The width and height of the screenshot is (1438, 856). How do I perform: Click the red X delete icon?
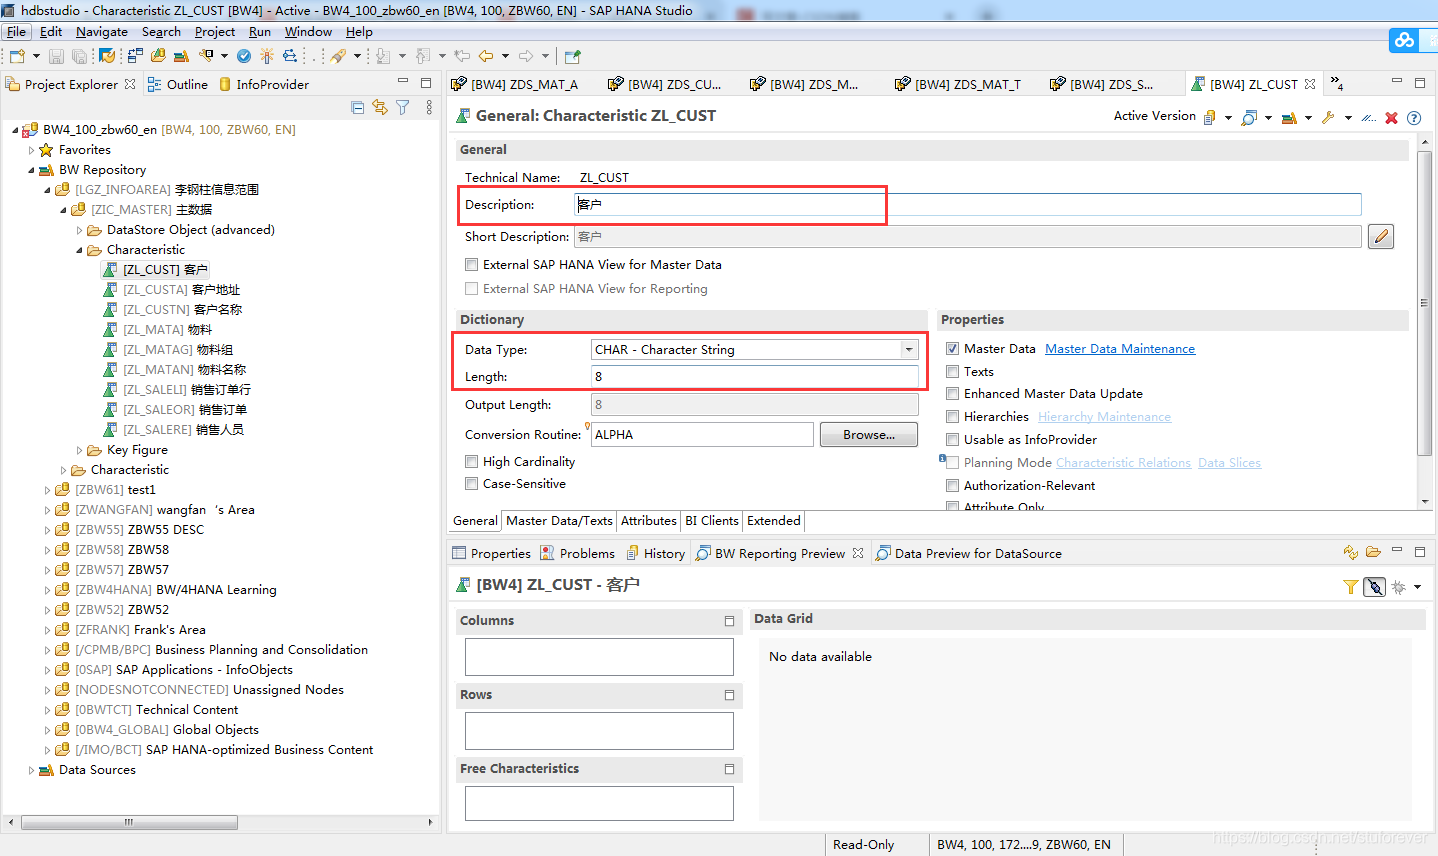tap(1391, 117)
